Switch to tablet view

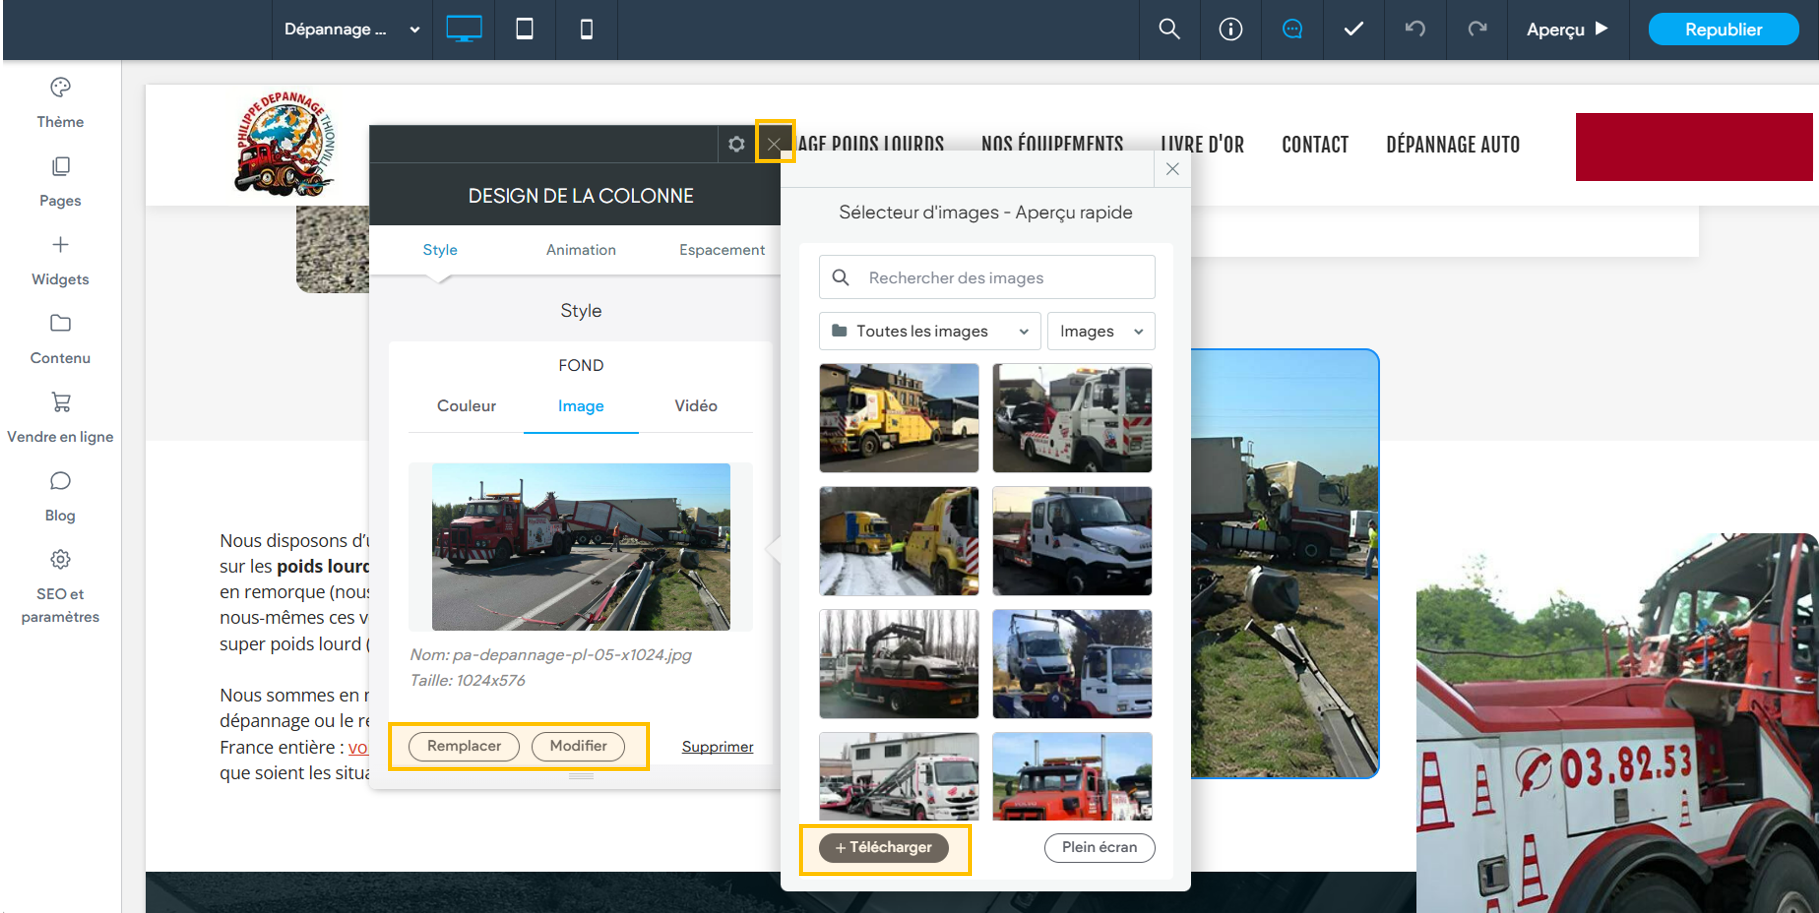pos(524,29)
